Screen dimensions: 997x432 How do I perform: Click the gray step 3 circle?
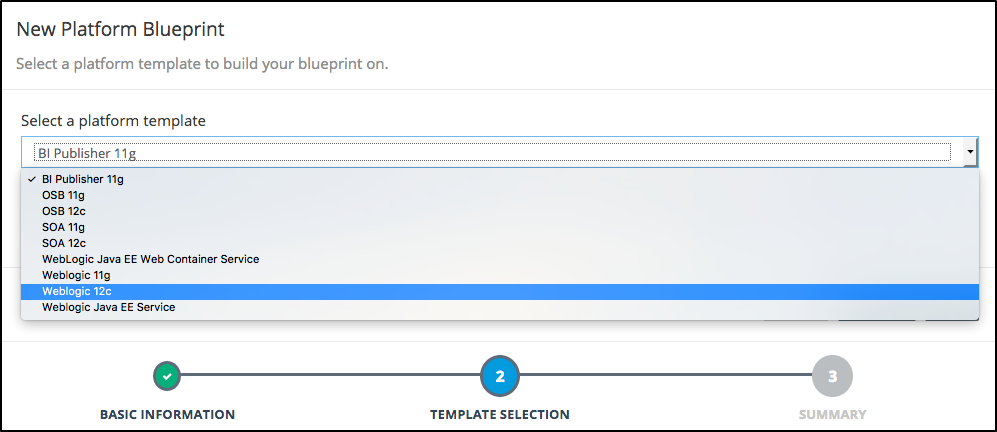click(832, 376)
